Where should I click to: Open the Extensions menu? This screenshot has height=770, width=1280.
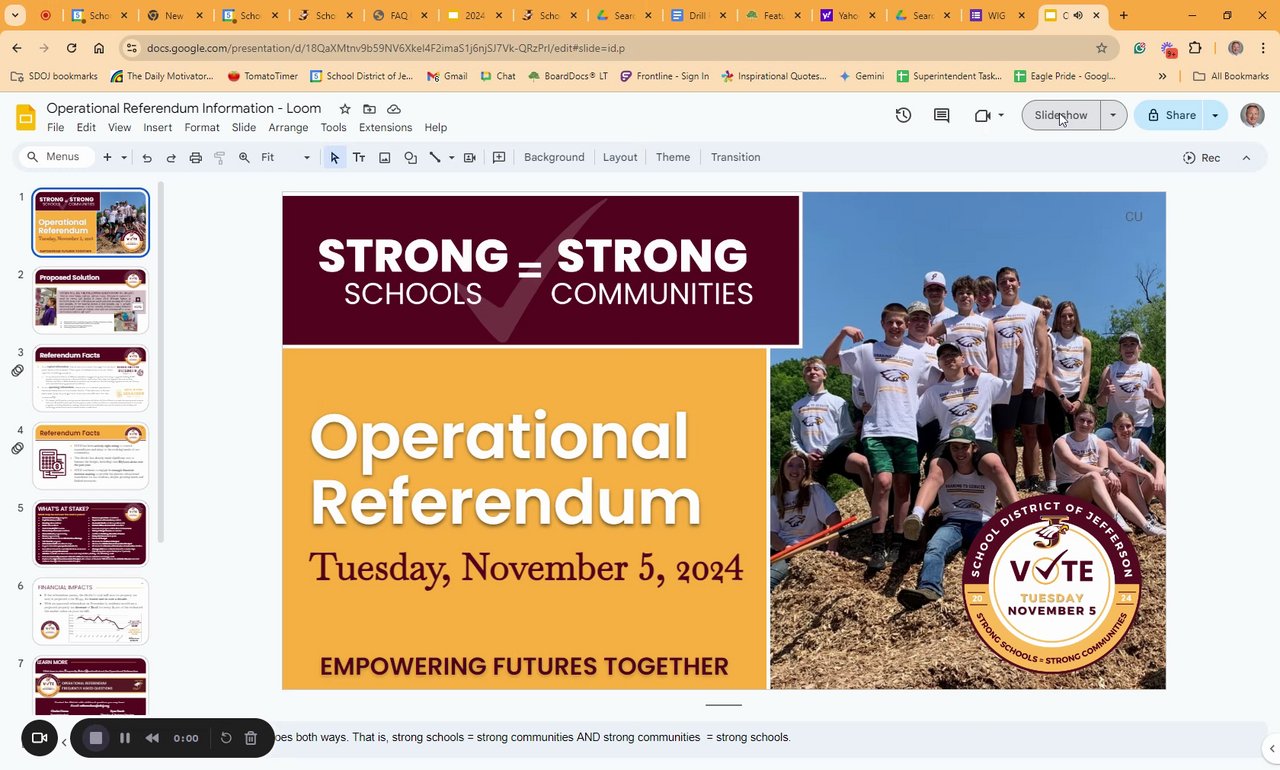[x=385, y=127]
